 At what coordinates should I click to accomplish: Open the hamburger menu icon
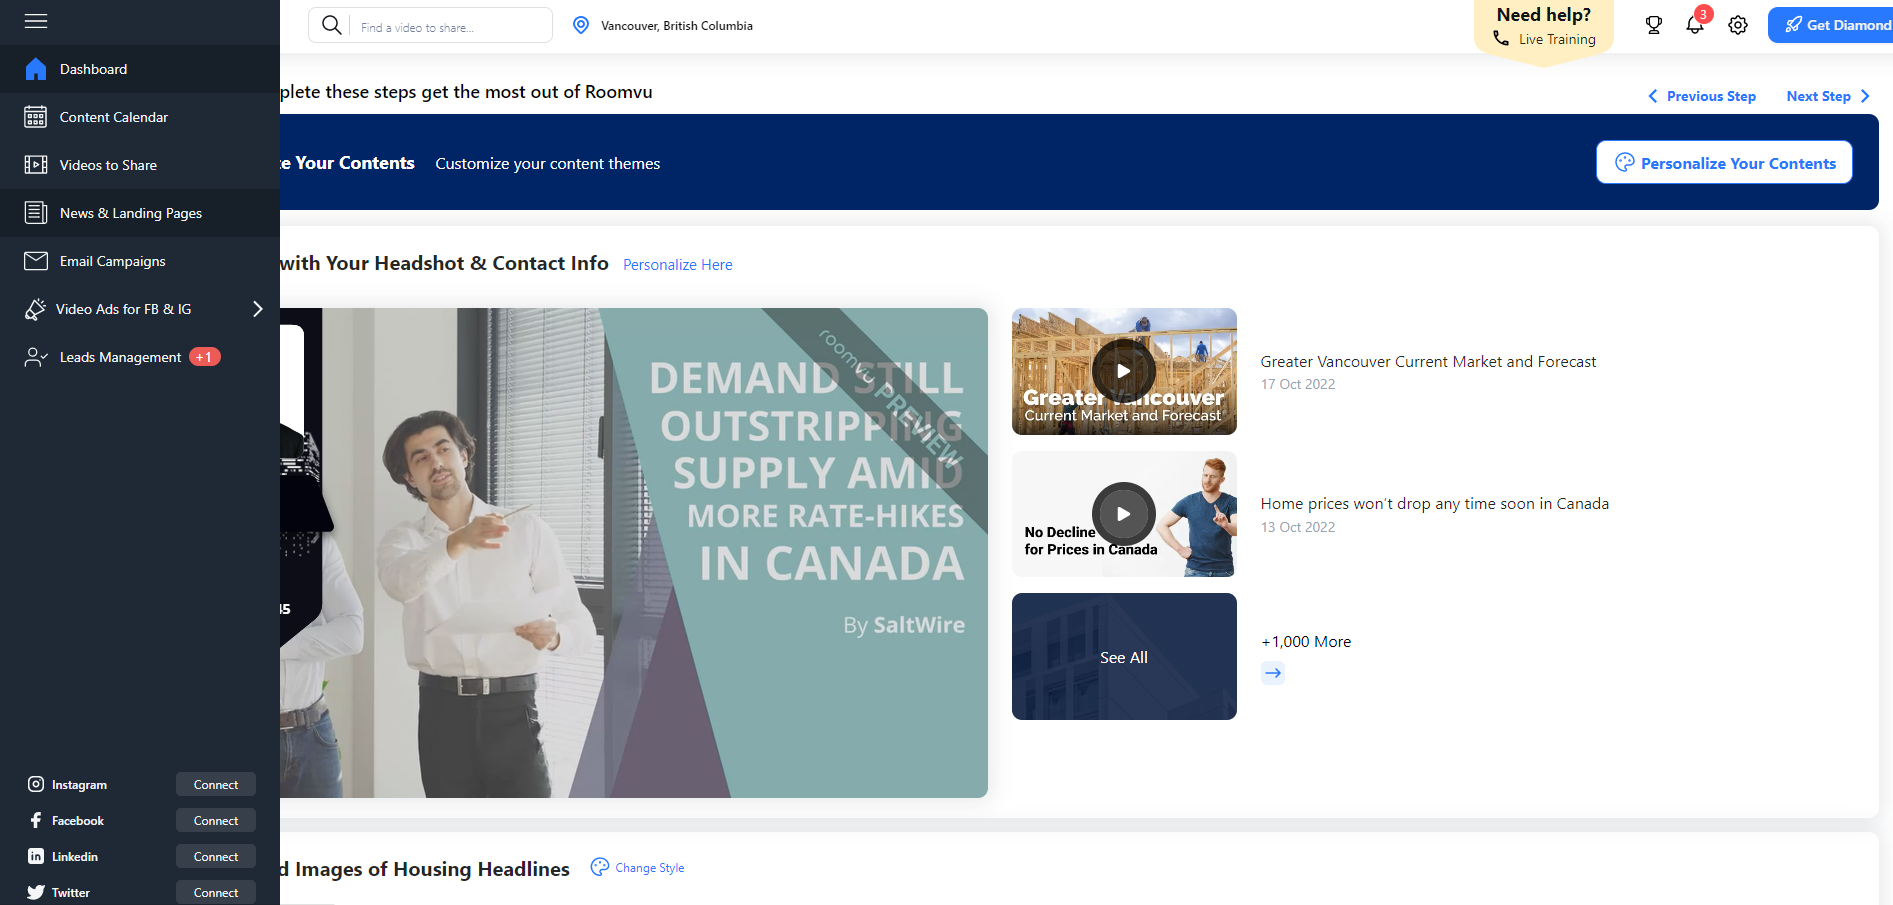[x=36, y=21]
